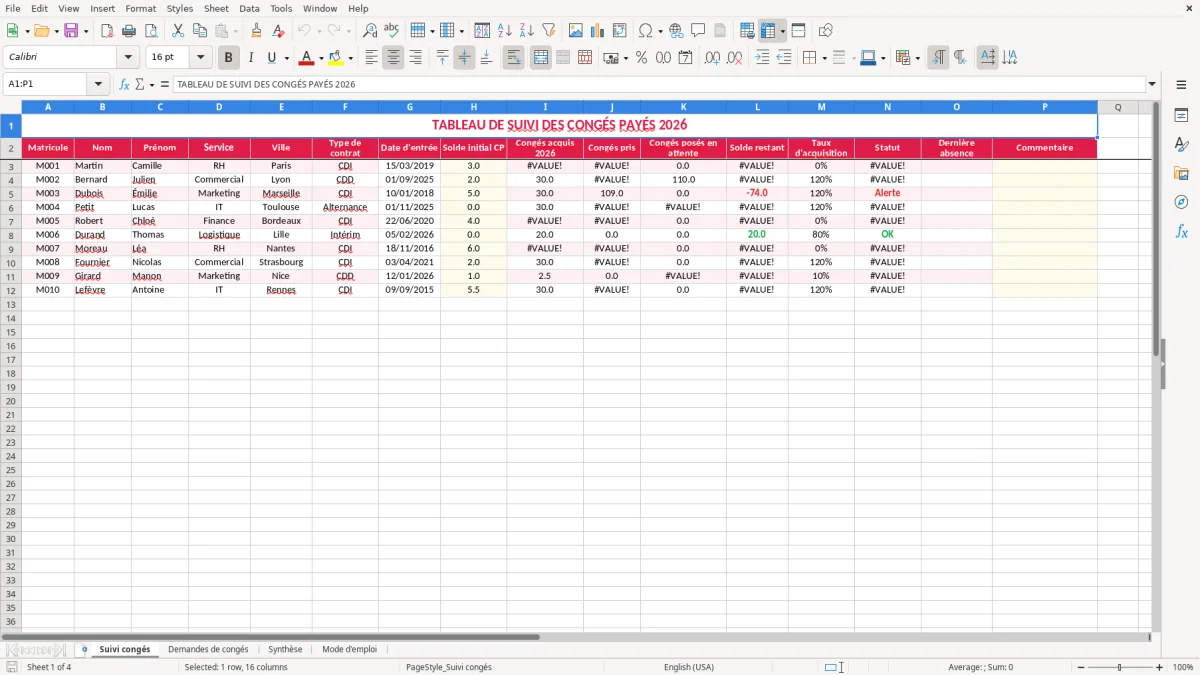1200x675 pixels.
Task: Switch to Demandes de congés sheet tab
Action: [x=208, y=649]
